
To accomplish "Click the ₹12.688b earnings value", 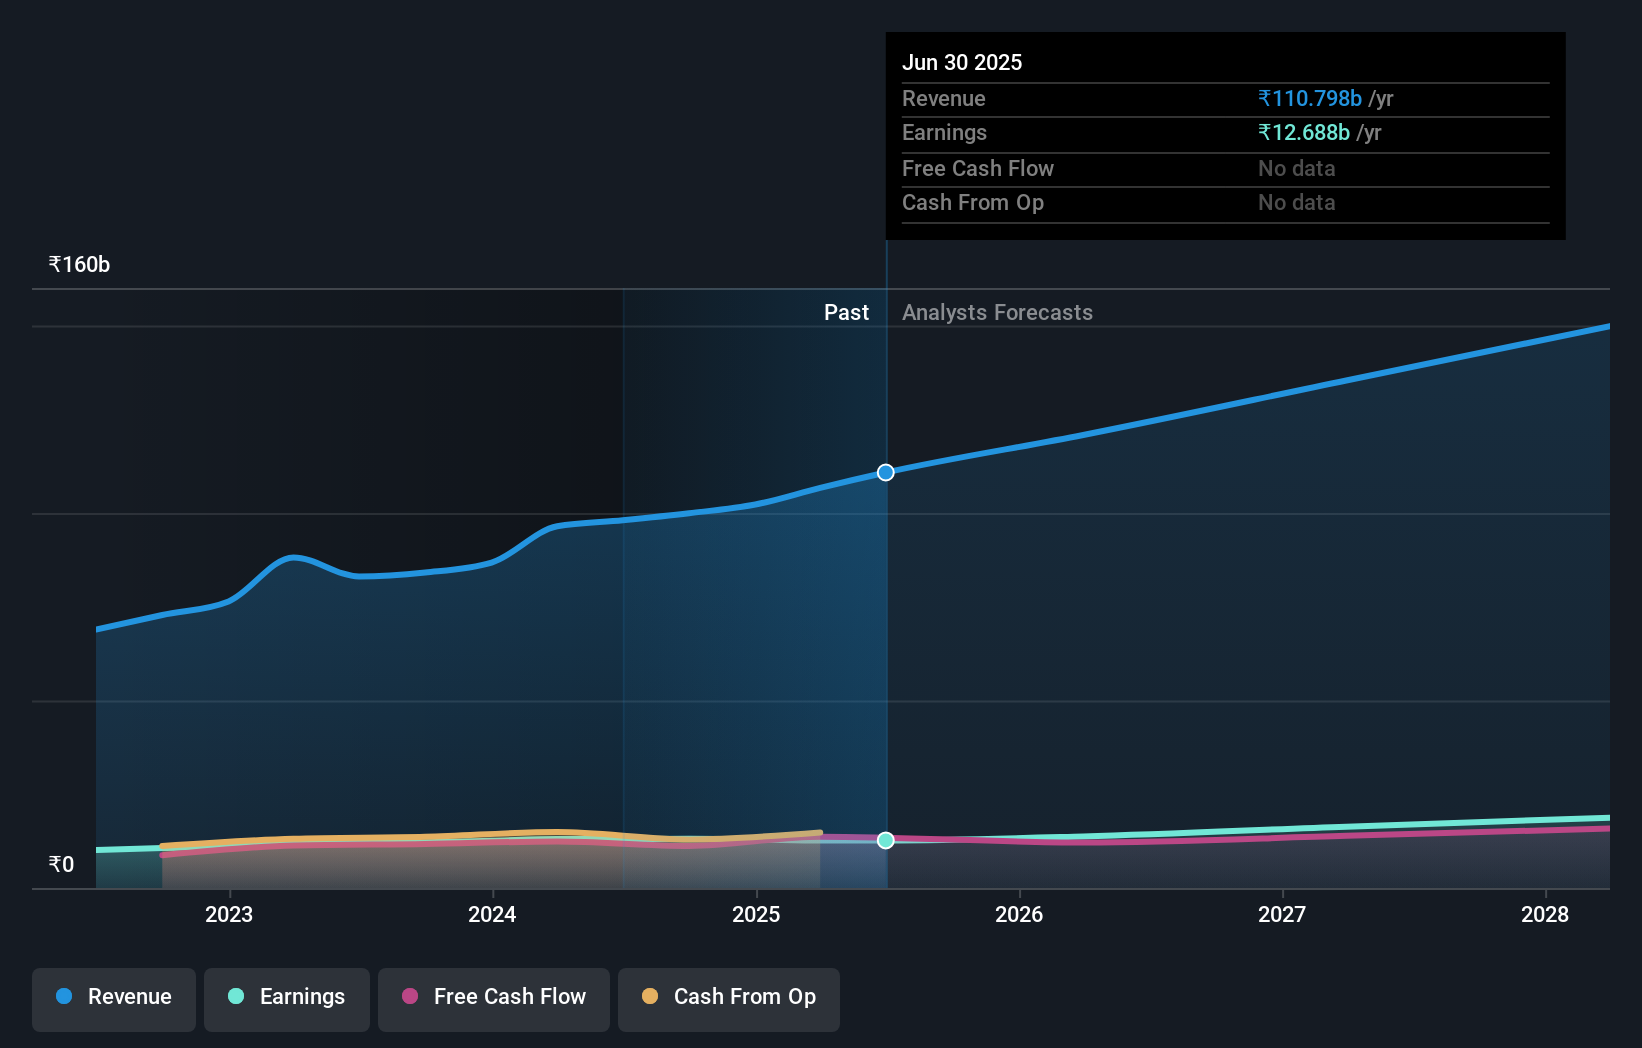I will pyautogui.click(x=1304, y=132).
